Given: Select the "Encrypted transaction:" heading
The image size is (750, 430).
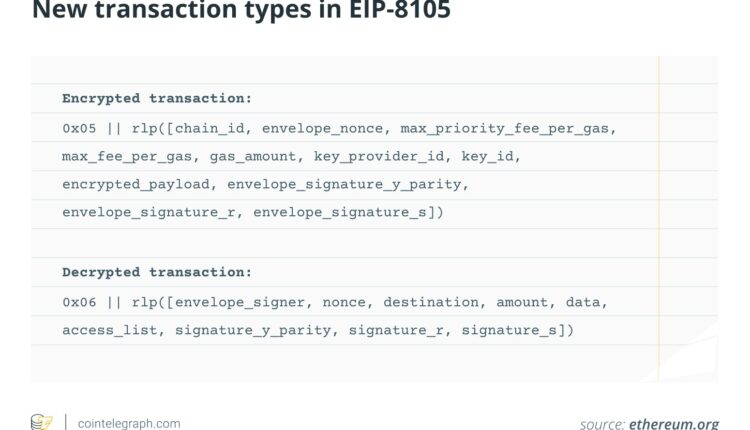Looking at the screenshot, I should [x=157, y=98].
